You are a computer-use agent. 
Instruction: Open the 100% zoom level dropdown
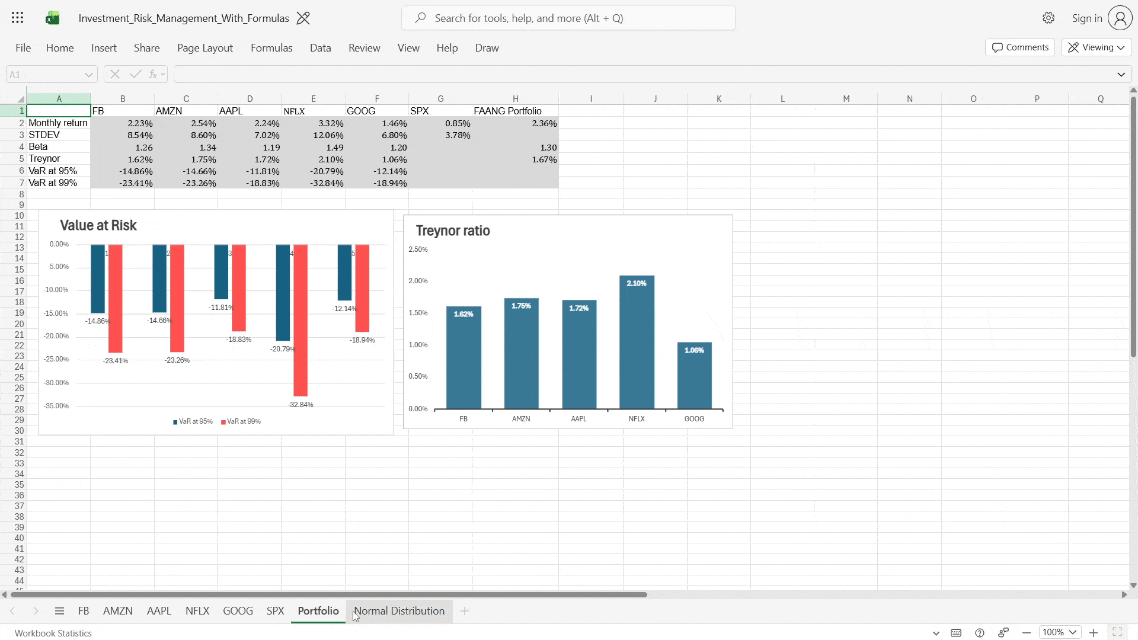pyautogui.click(x=1060, y=633)
